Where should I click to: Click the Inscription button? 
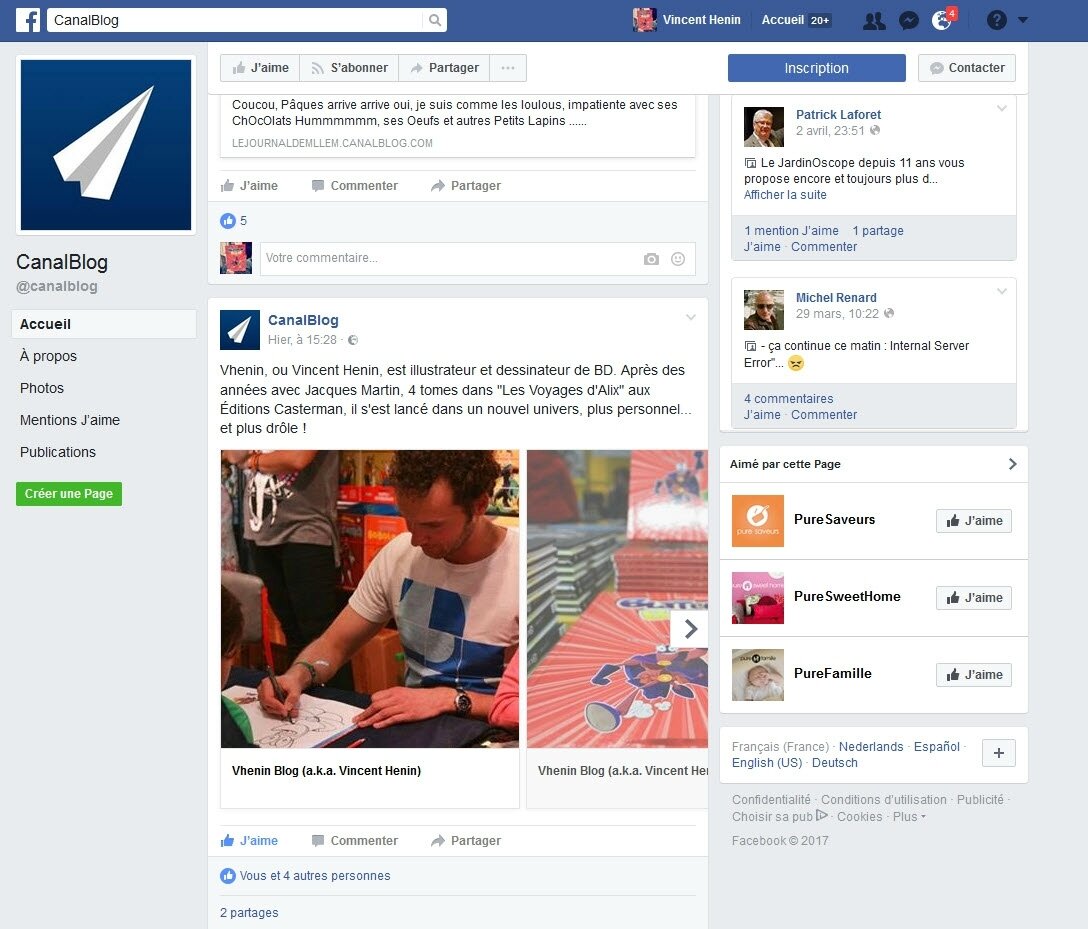point(817,68)
